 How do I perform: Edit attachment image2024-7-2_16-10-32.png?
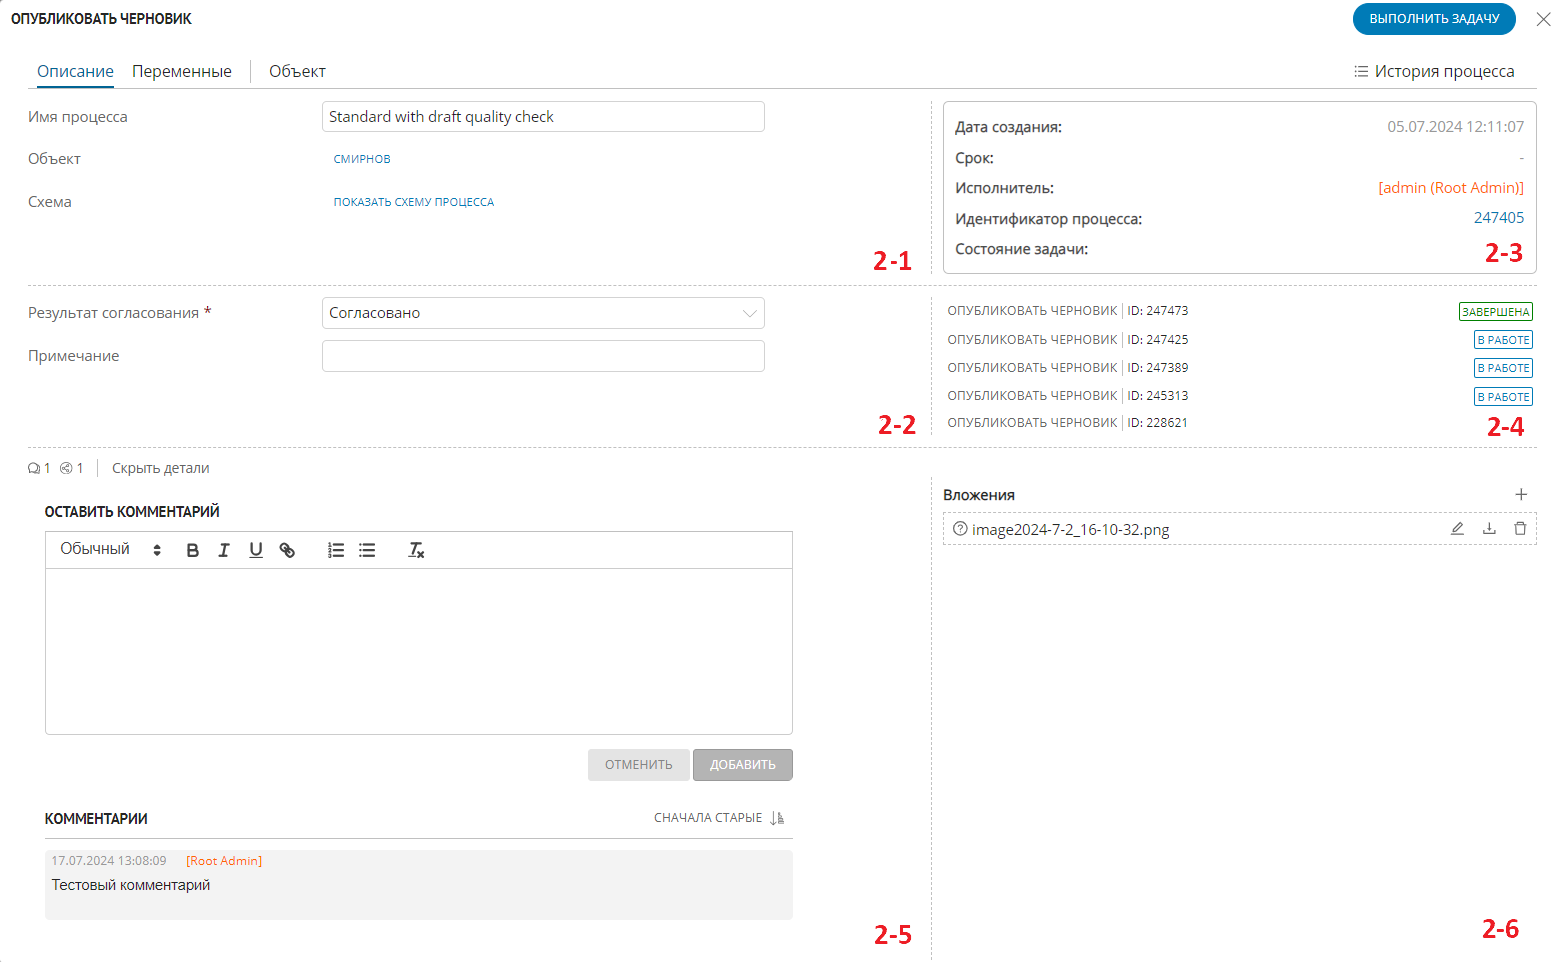[x=1457, y=529]
